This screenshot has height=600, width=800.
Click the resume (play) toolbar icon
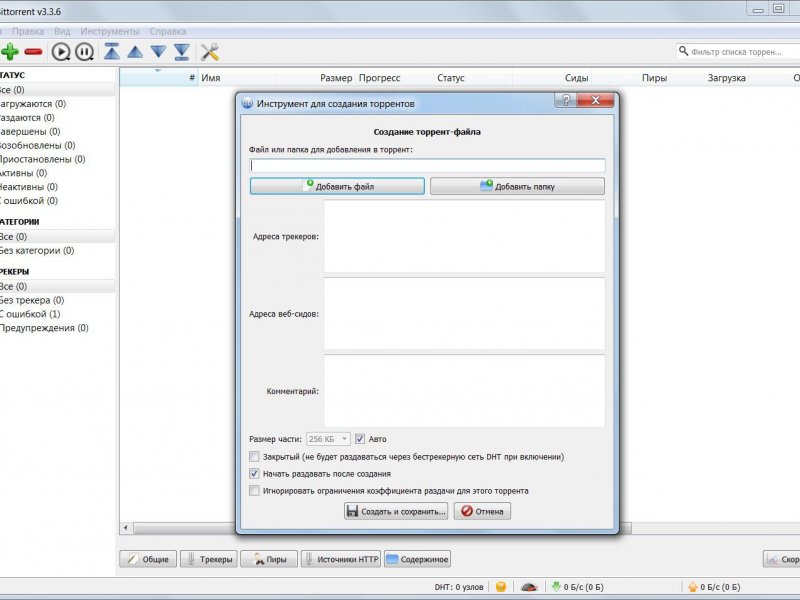click(x=61, y=52)
